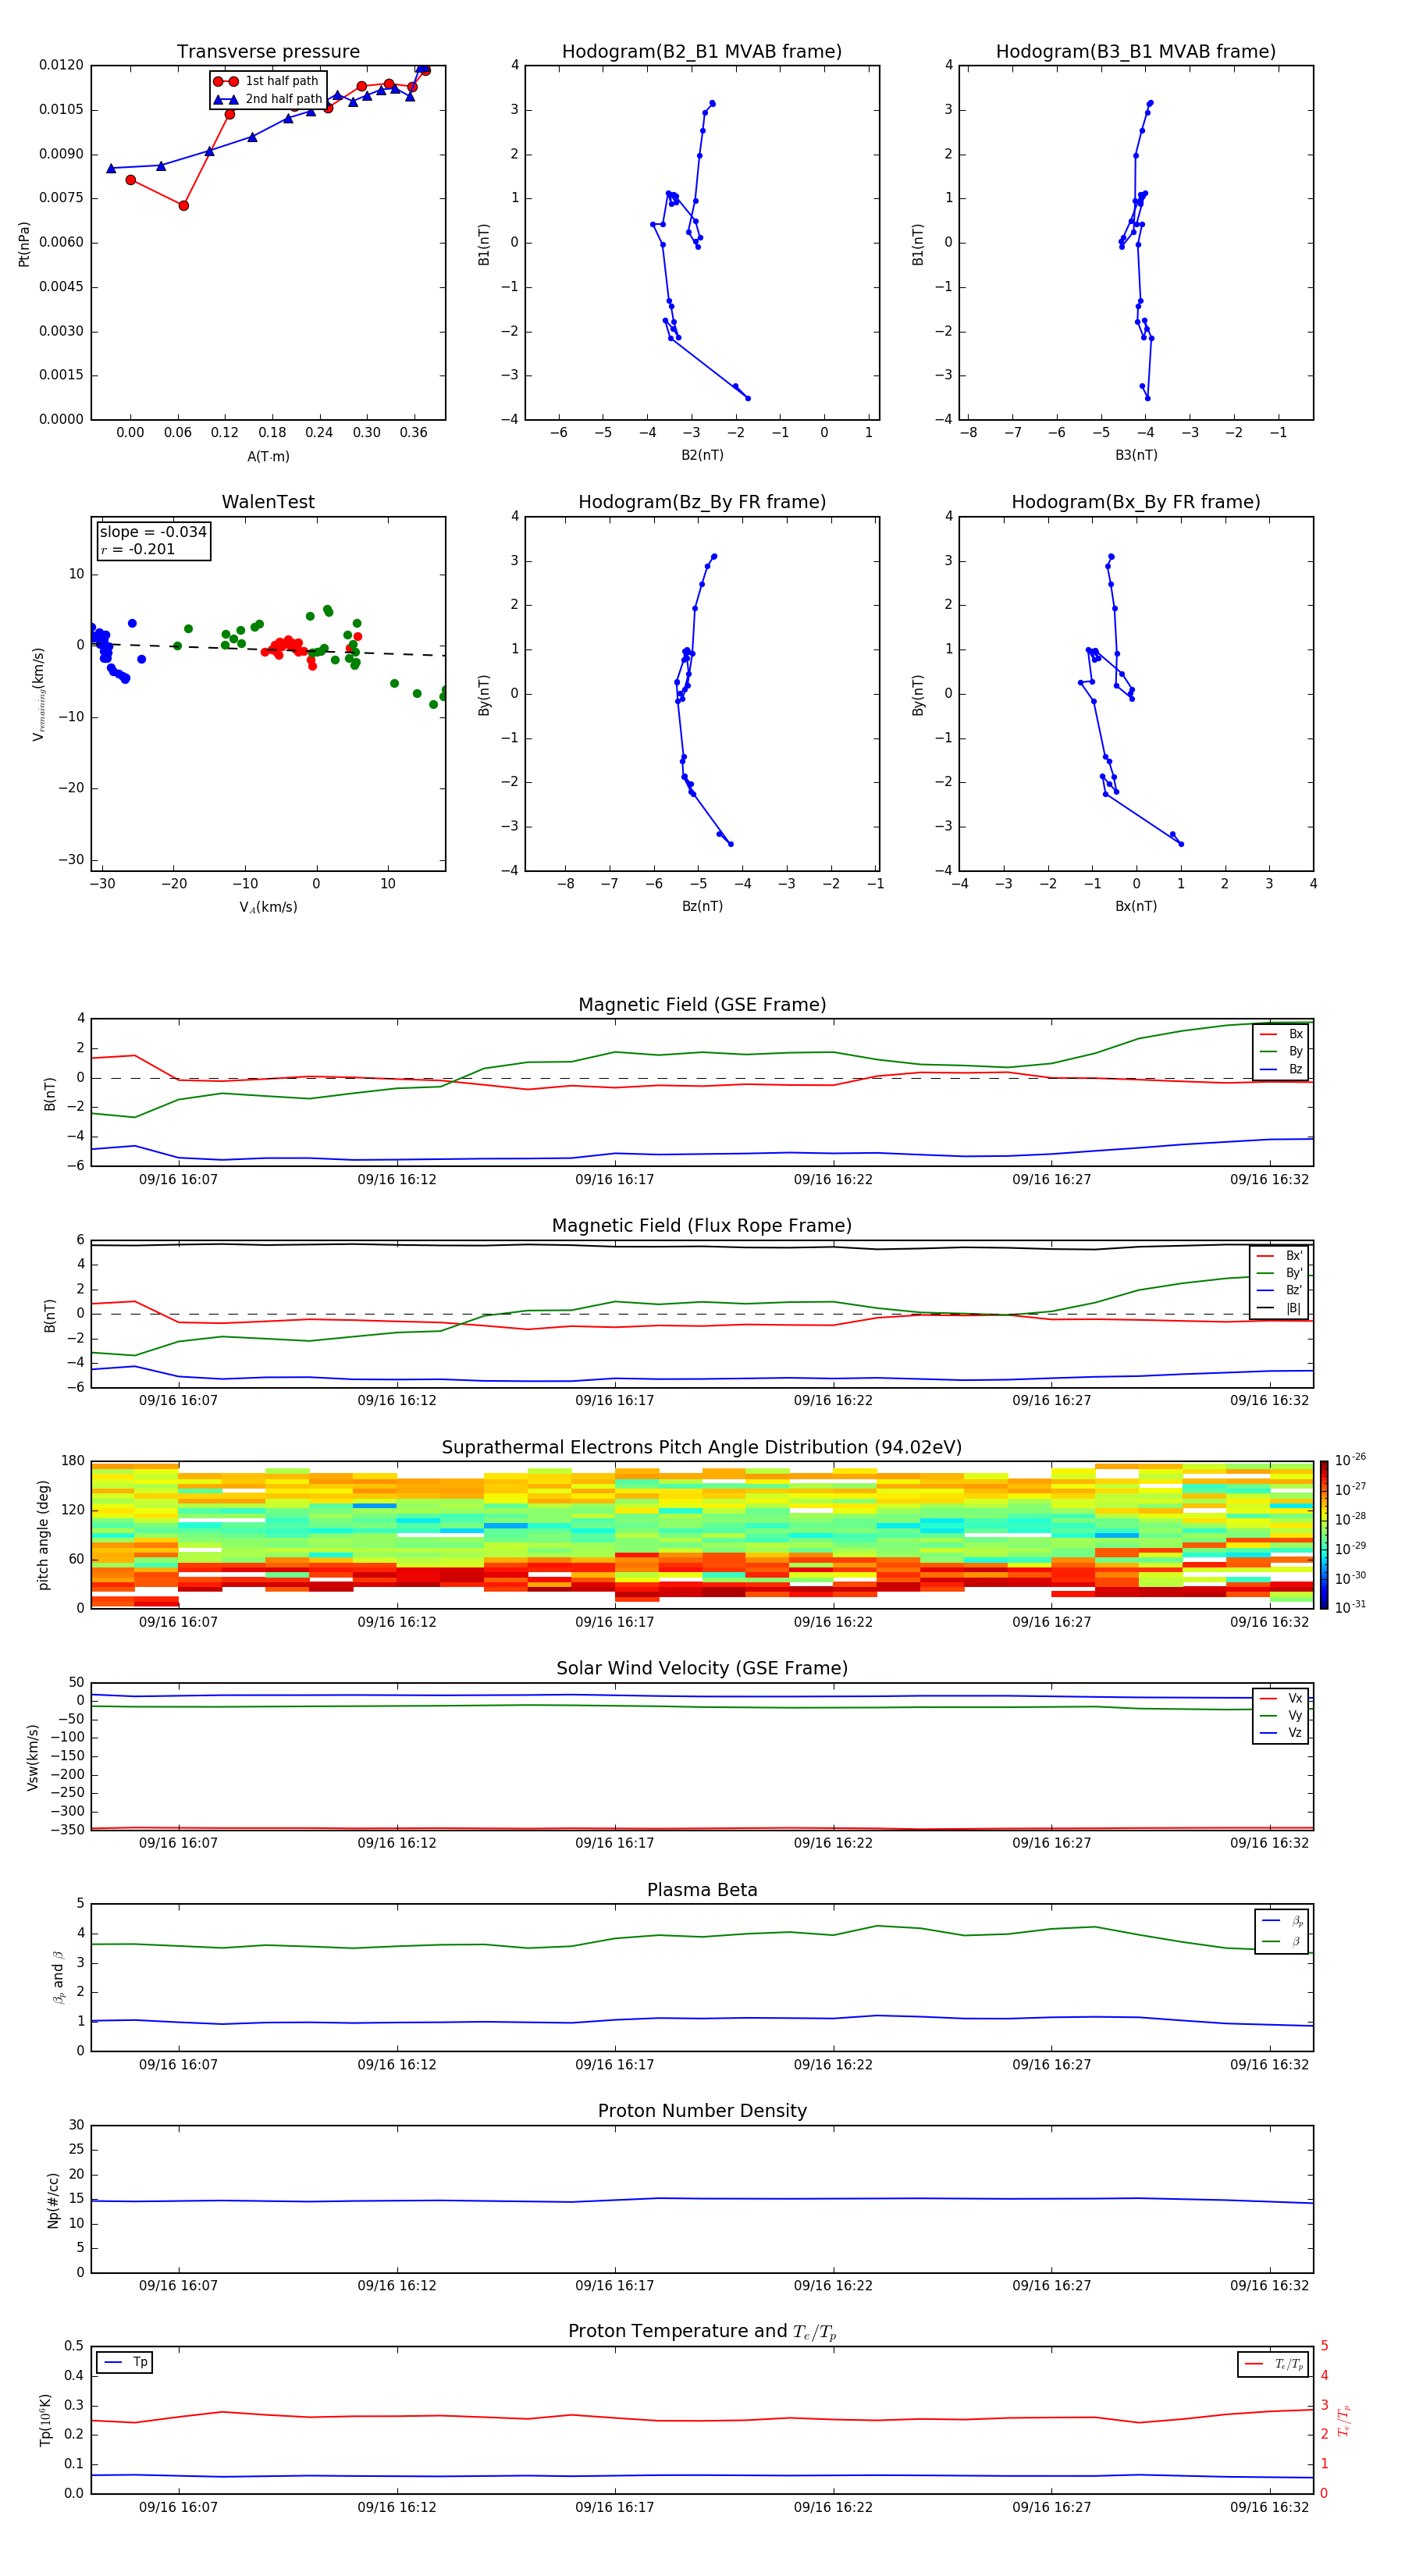Click the 'Hodogram(B3_B1 MVAB frame)' title
Viewport: 1405px width, 2576px height.
tap(1136, 52)
